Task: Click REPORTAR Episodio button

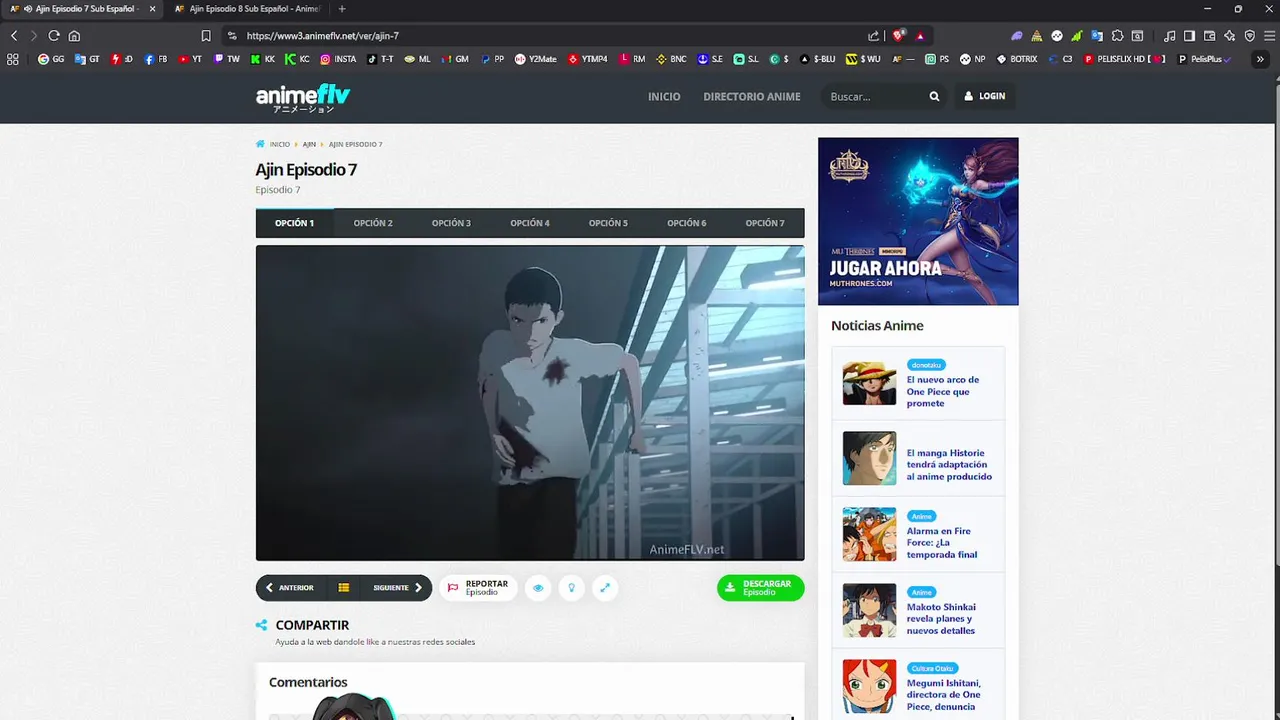Action: [478, 588]
